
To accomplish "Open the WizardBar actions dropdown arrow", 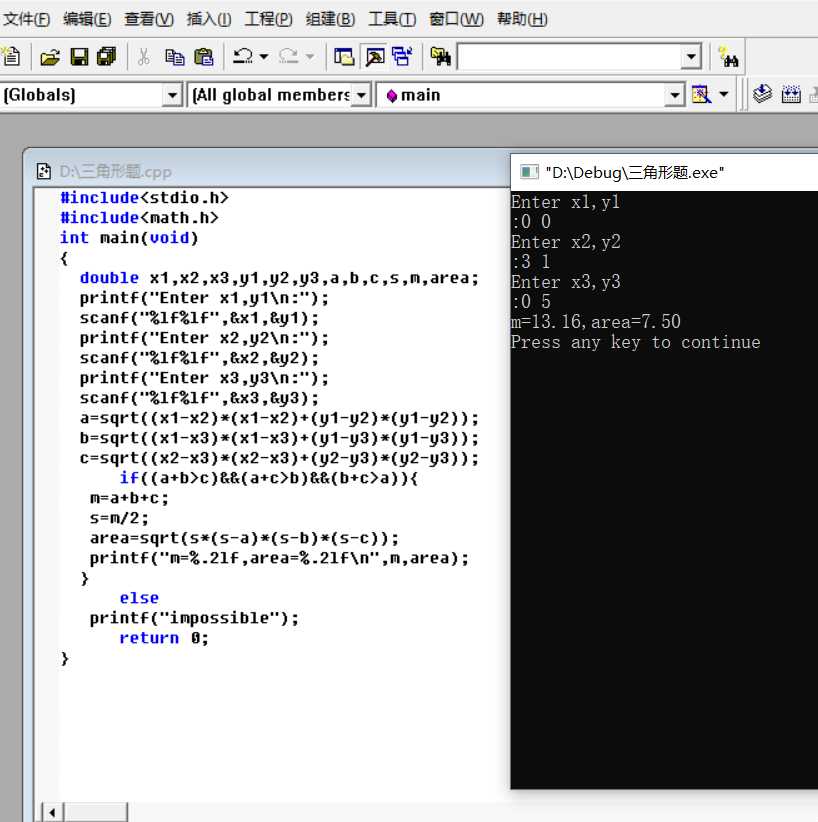I will pos(724,95).
